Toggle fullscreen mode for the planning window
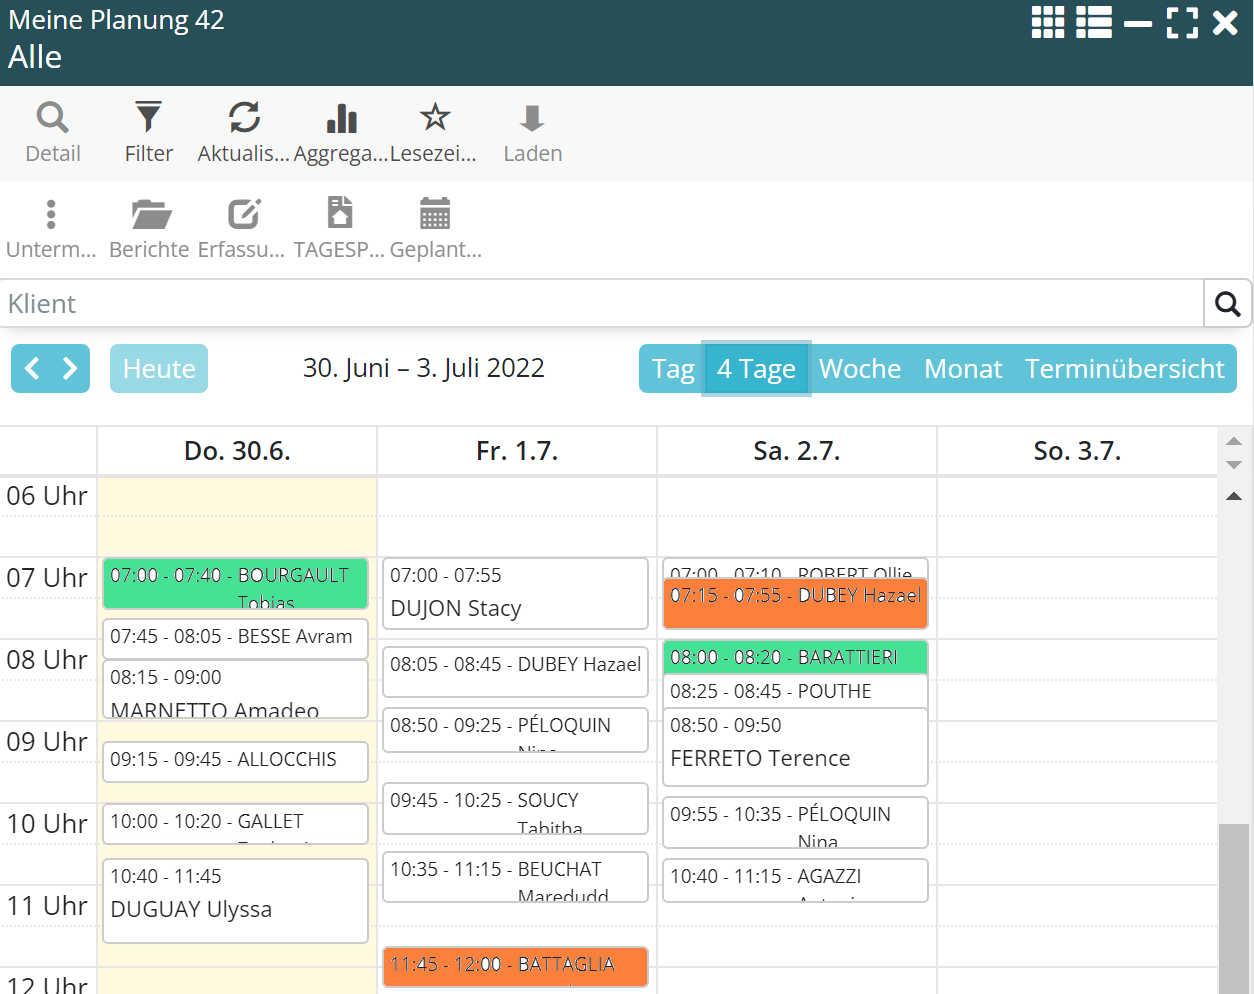Screen dimensions: 1254x994 pos(1182,22)
